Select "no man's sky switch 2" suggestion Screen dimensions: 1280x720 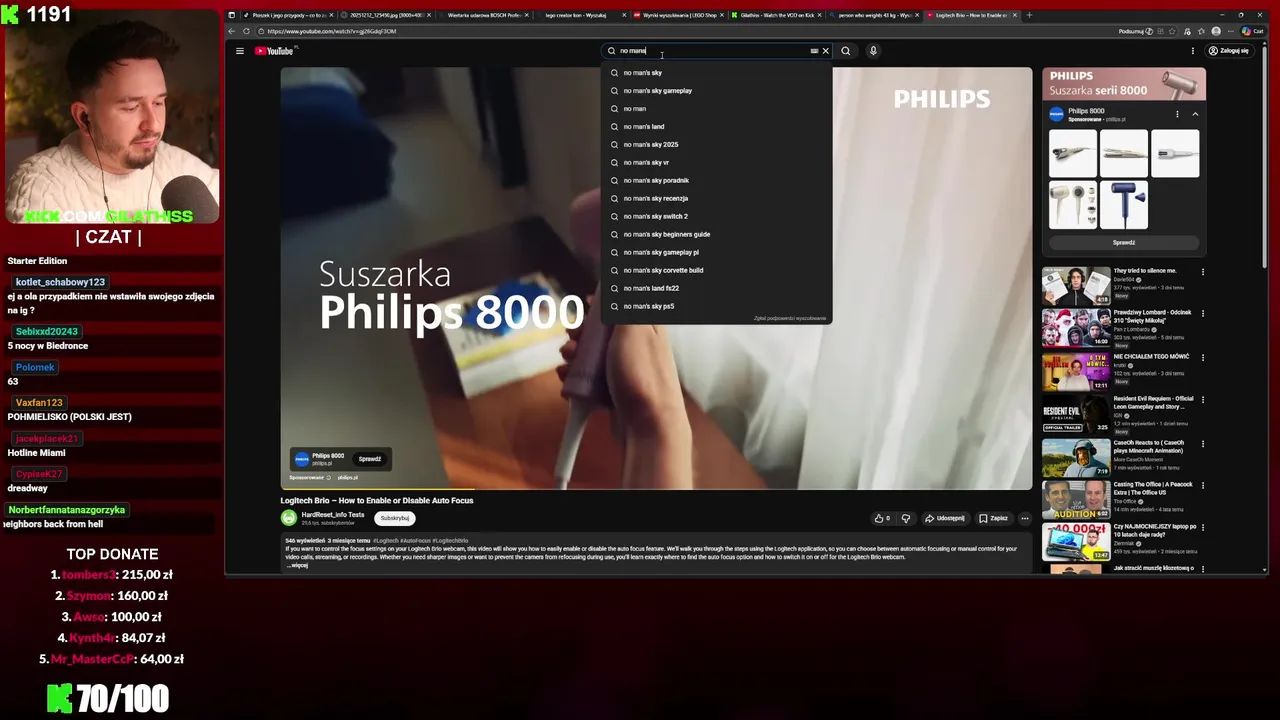[x=716, y=217]
